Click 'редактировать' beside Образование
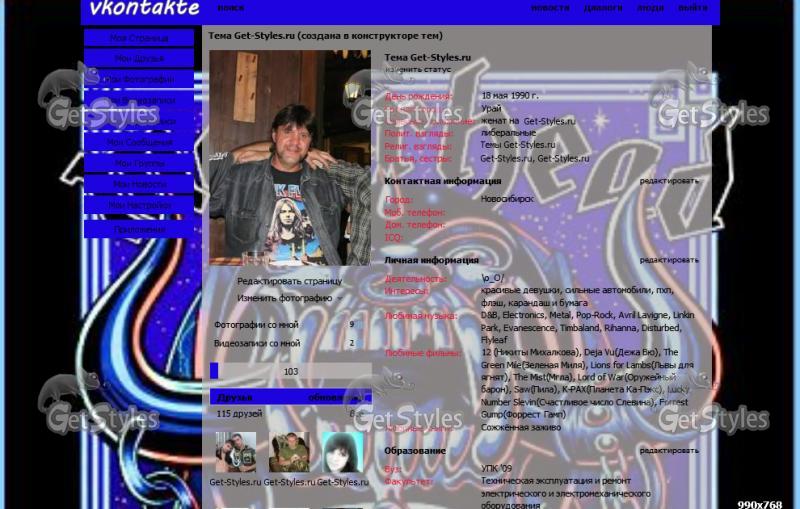Image resolution: width=800 pixels, height=509 pixels. [669, 451]
